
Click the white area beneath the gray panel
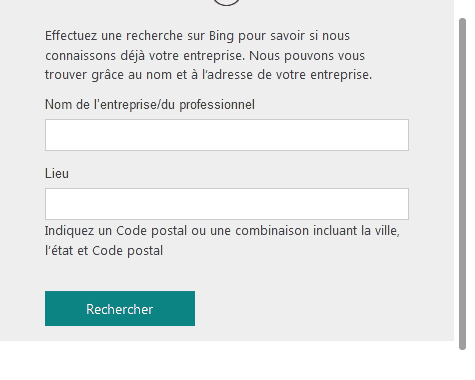tap(227, 361)
